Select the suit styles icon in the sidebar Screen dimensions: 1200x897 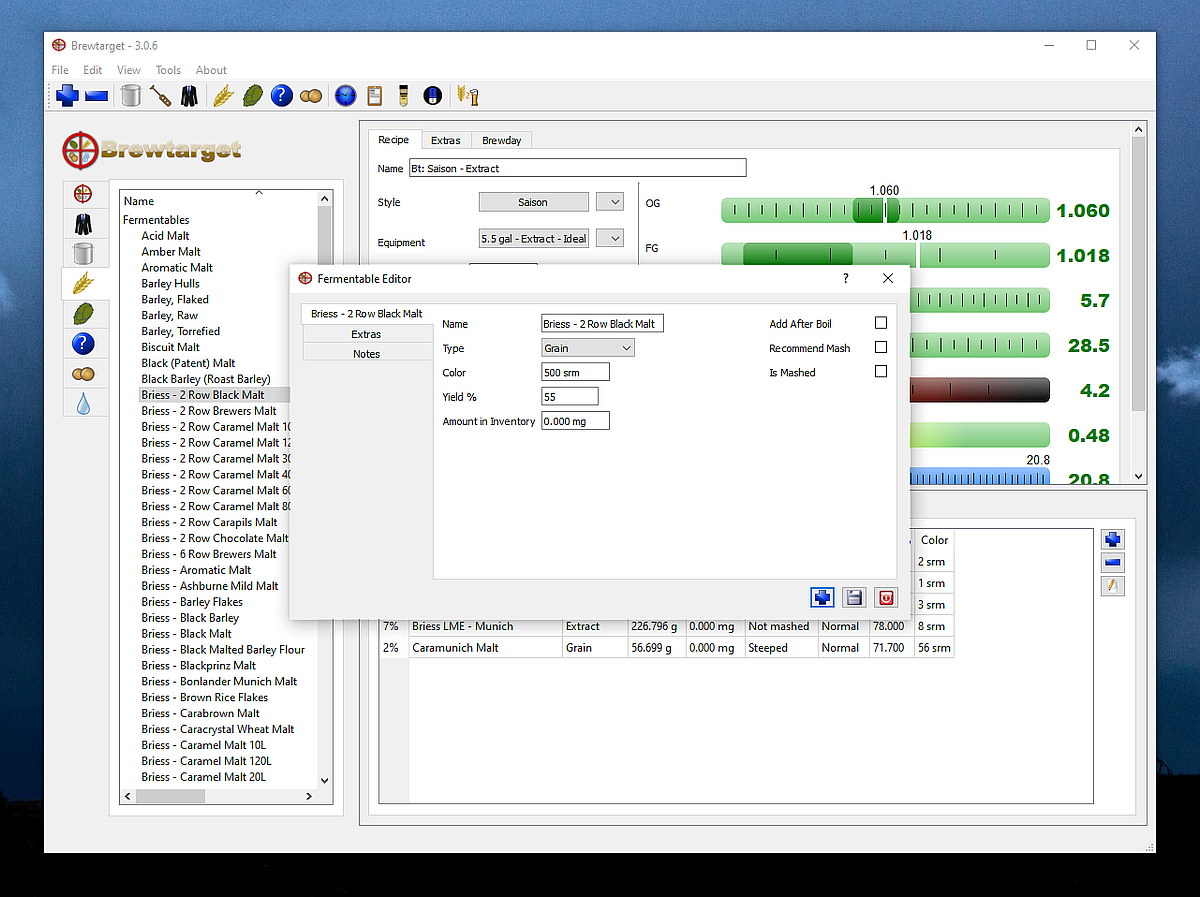pyautogui.click(x=84, y=224)
